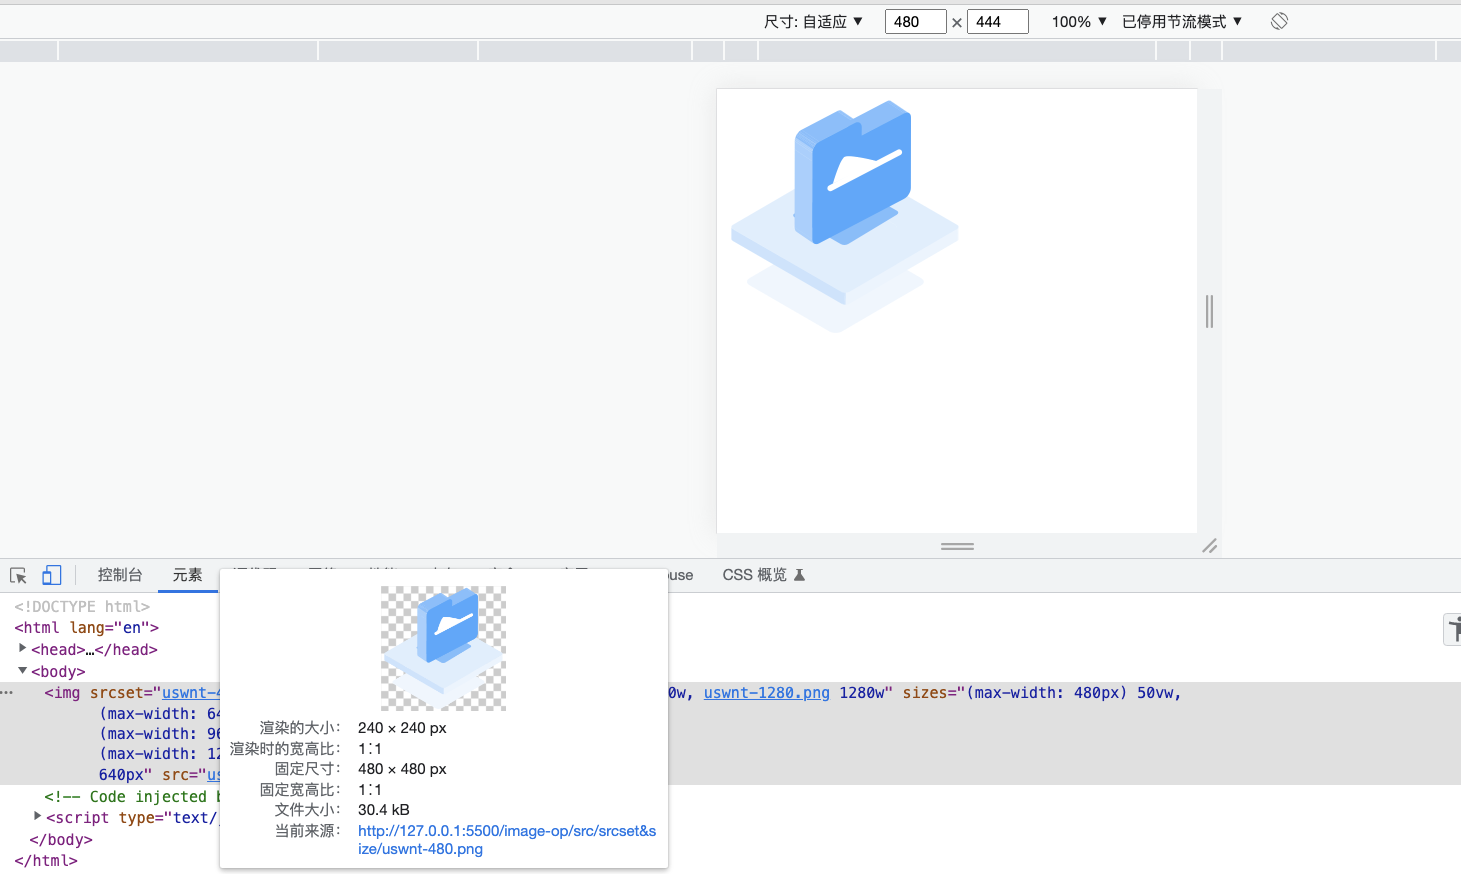Select the closing </body> tag line
This screenshot has height=874, width=1461.
coord(61,840)
